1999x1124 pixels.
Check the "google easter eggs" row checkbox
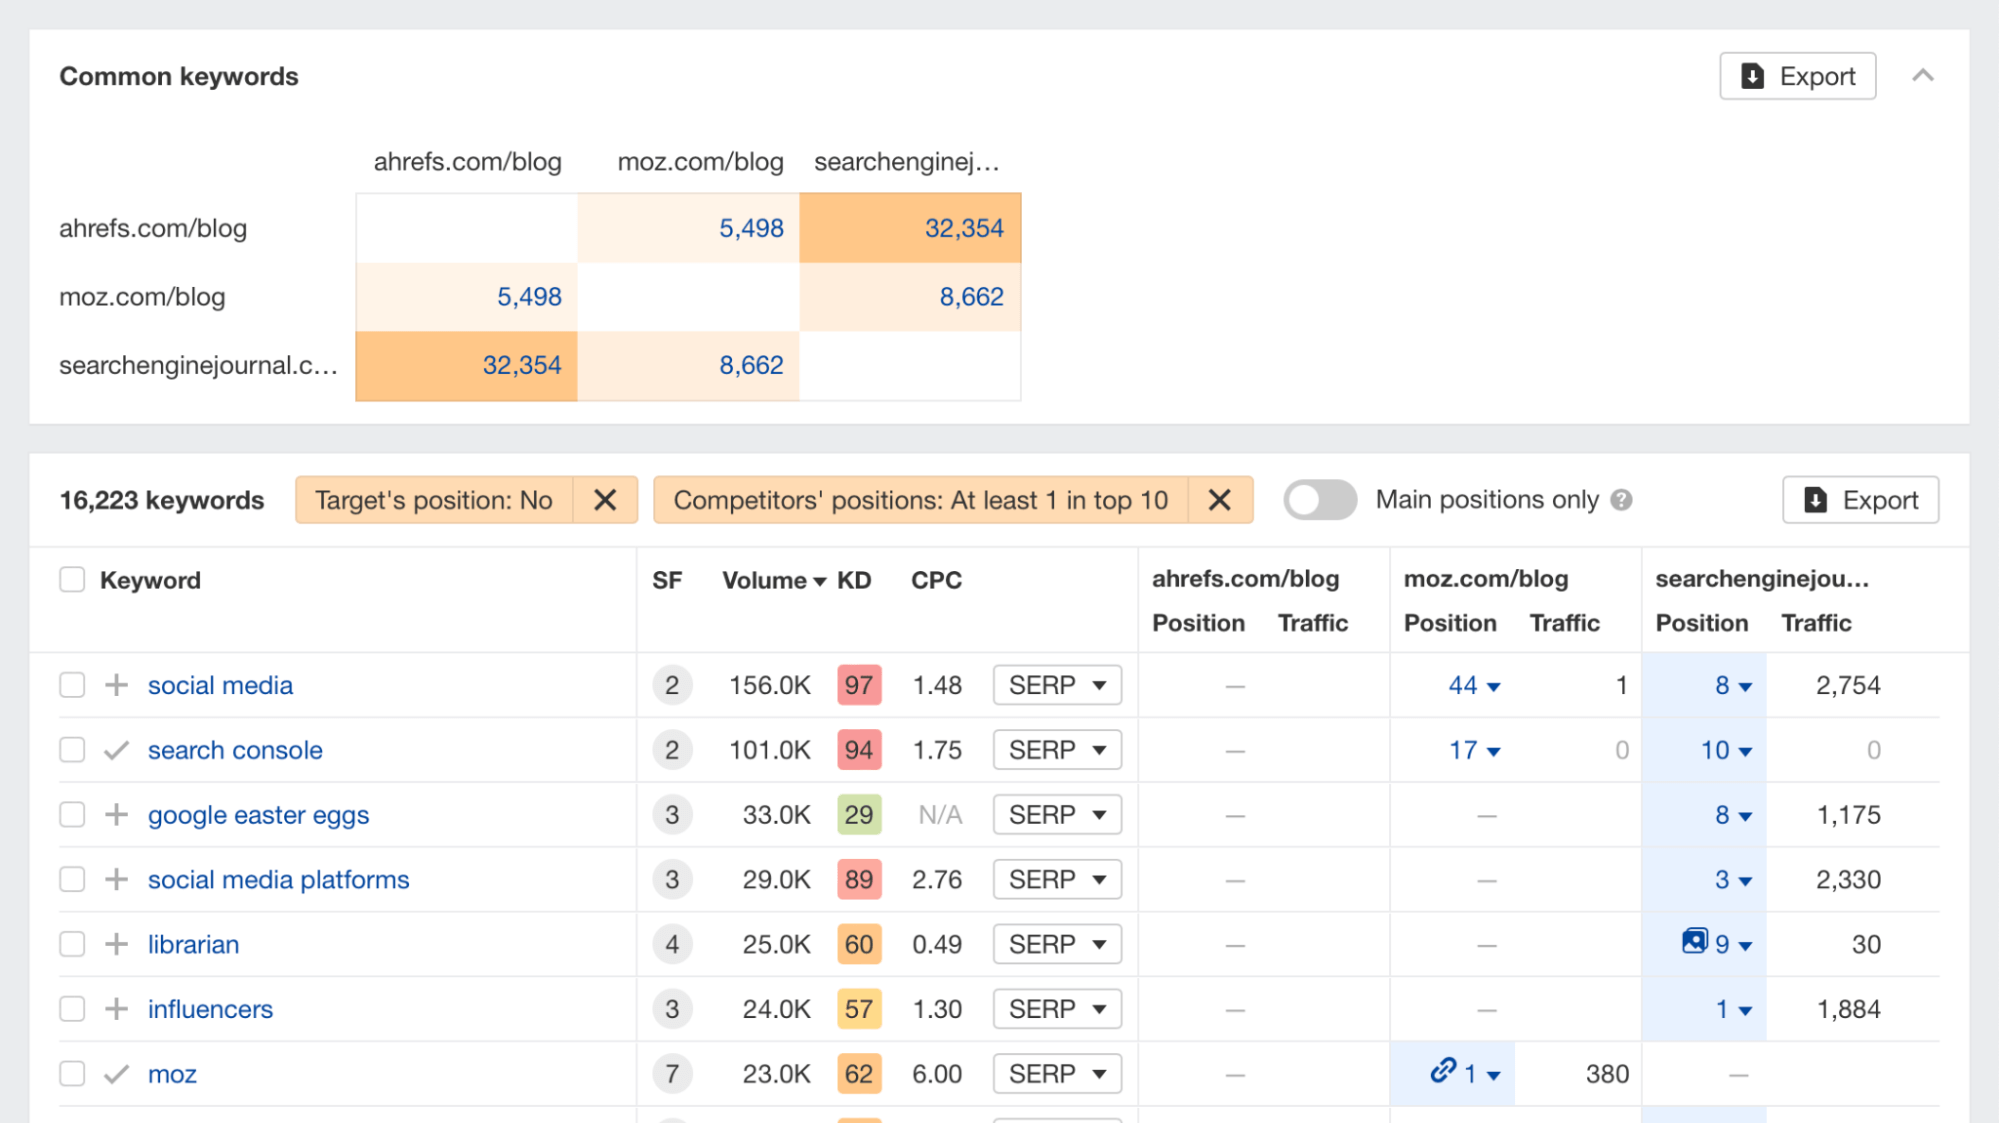click(72, 814)
